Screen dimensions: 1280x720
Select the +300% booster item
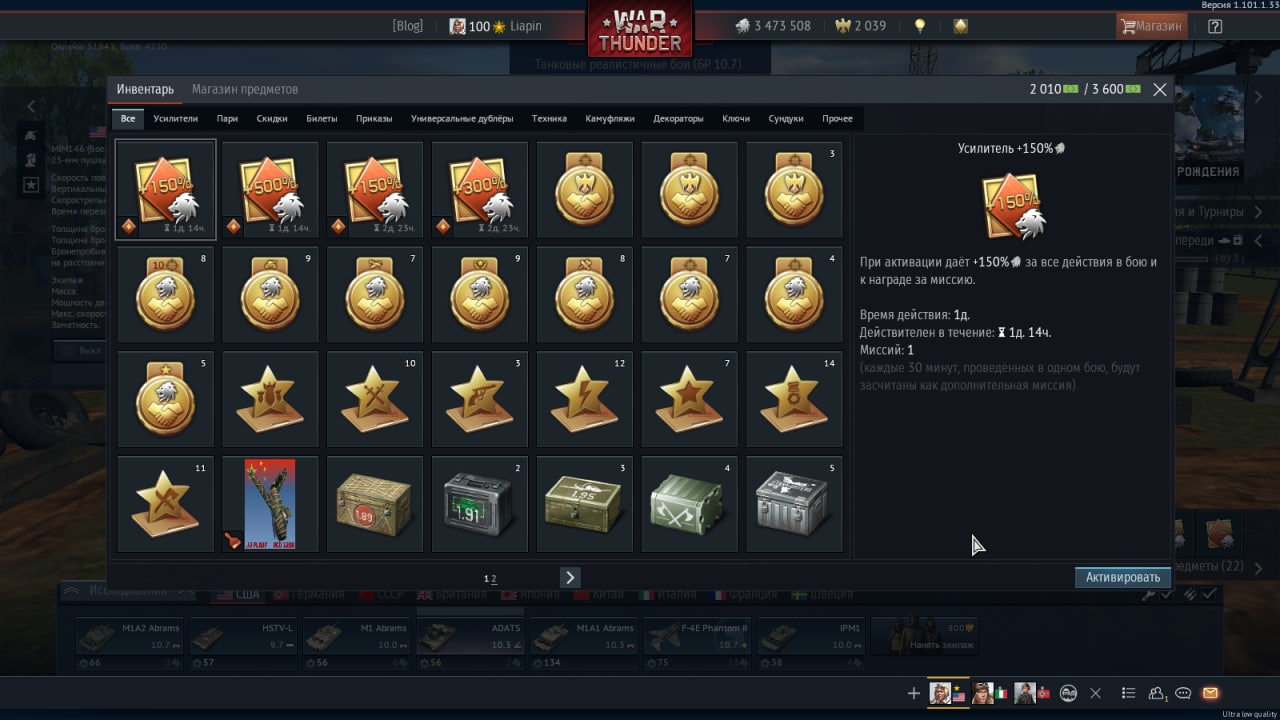point(480,190)
